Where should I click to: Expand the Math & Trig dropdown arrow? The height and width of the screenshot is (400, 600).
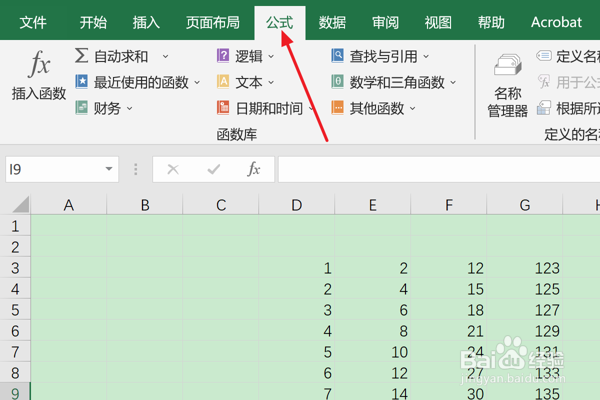[x=453, y=82]
